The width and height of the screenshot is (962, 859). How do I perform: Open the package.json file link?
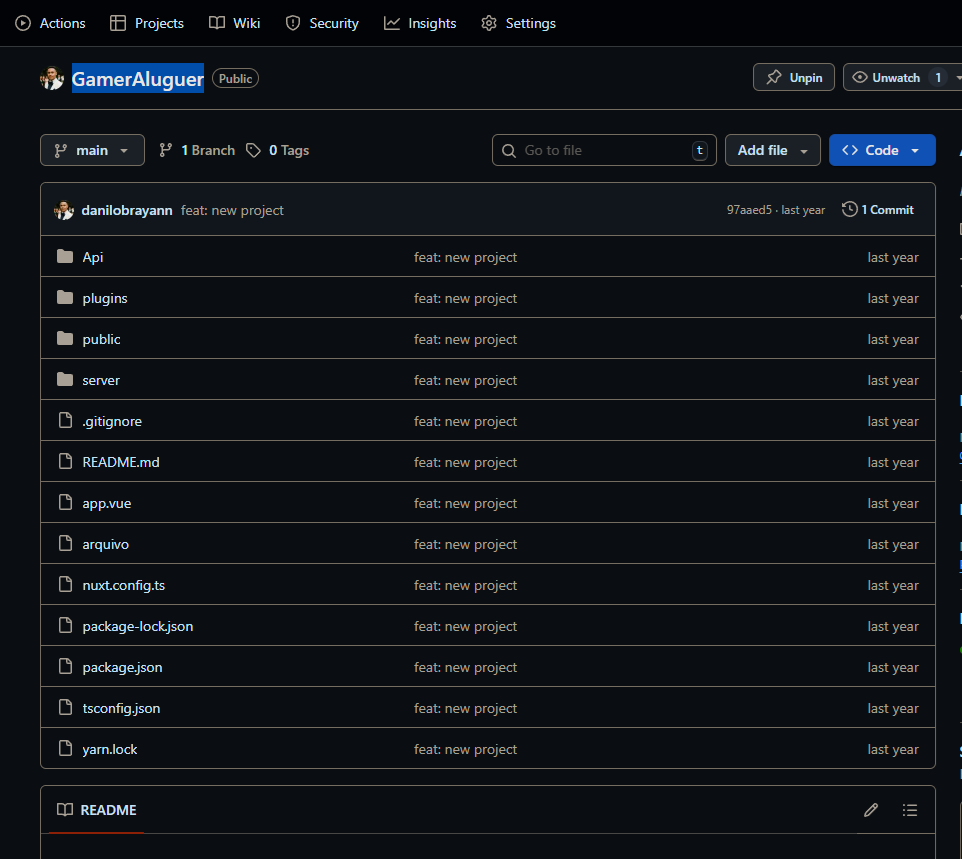pyautogui.click(x=122, y=667)
